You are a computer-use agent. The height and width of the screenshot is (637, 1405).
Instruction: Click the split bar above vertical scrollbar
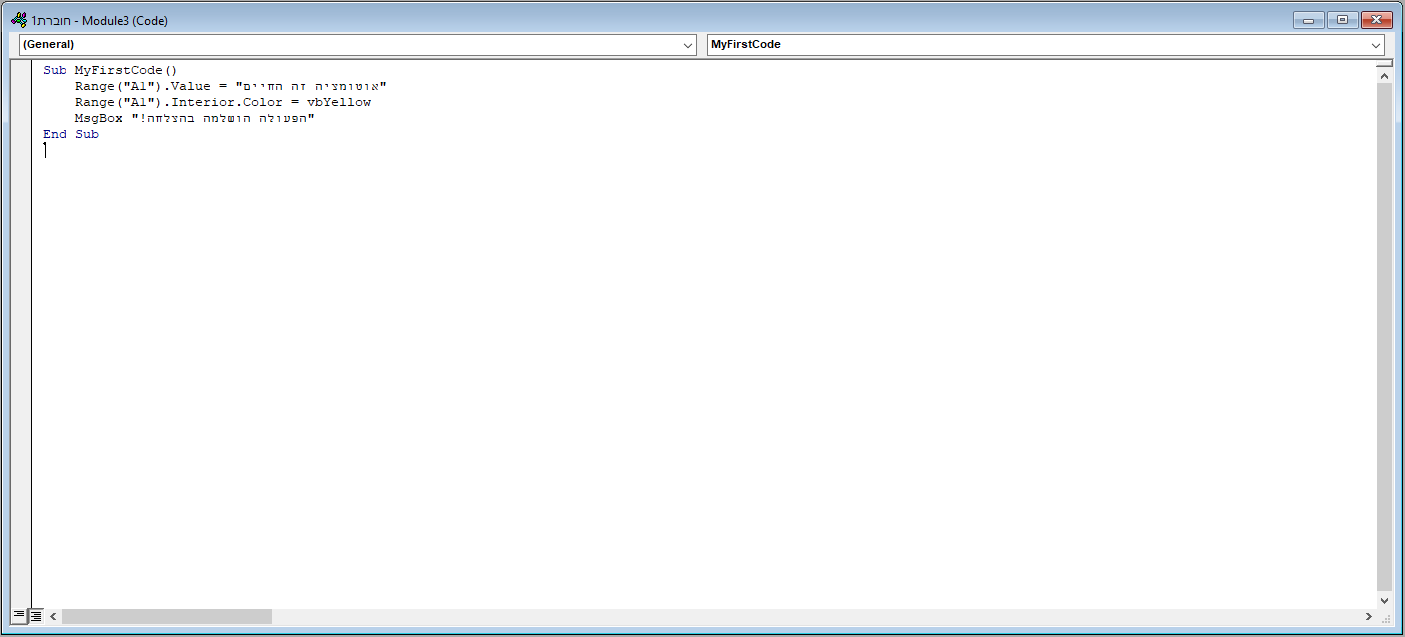[1384, 63]
